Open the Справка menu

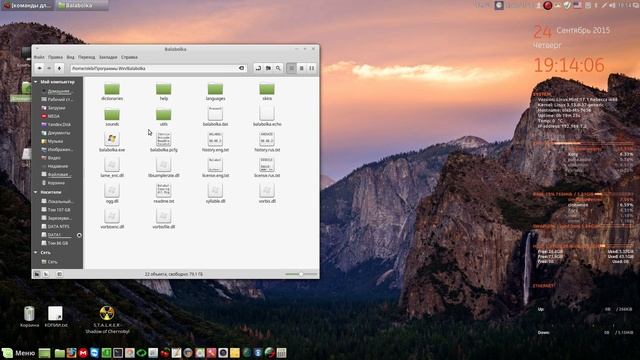coord(129,57)
